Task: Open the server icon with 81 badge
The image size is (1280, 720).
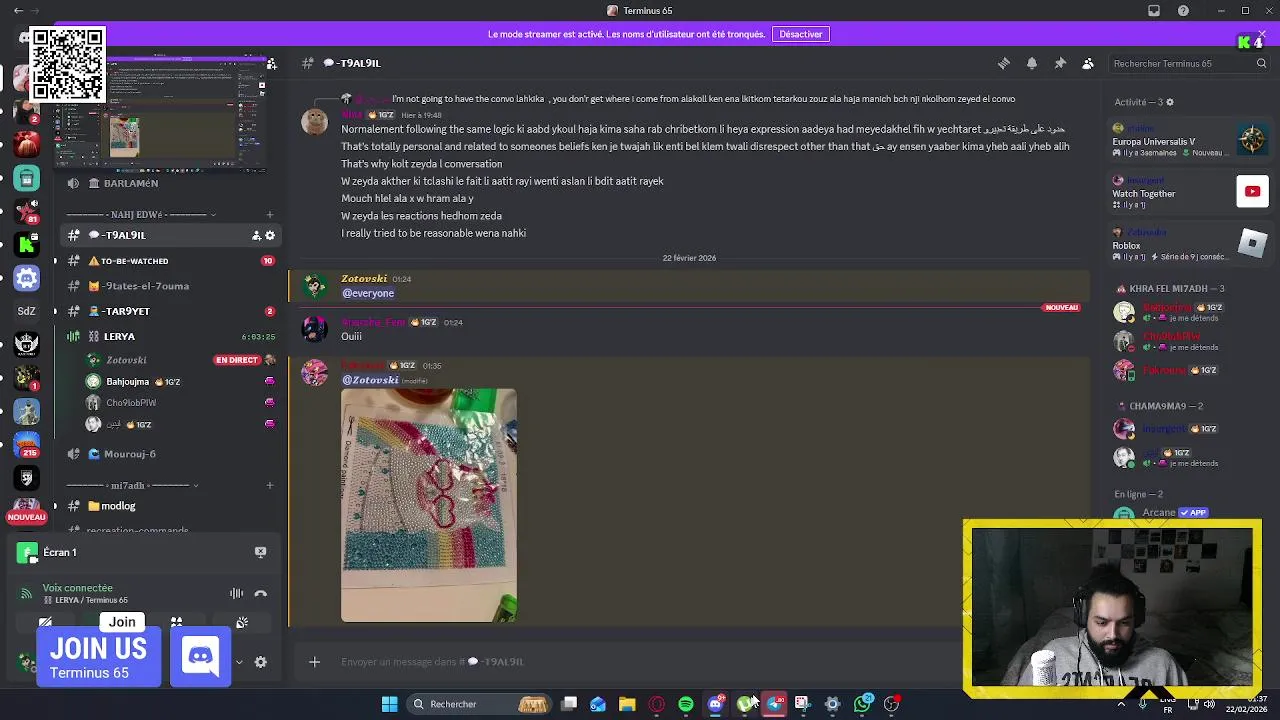Action: pos(27,212)
